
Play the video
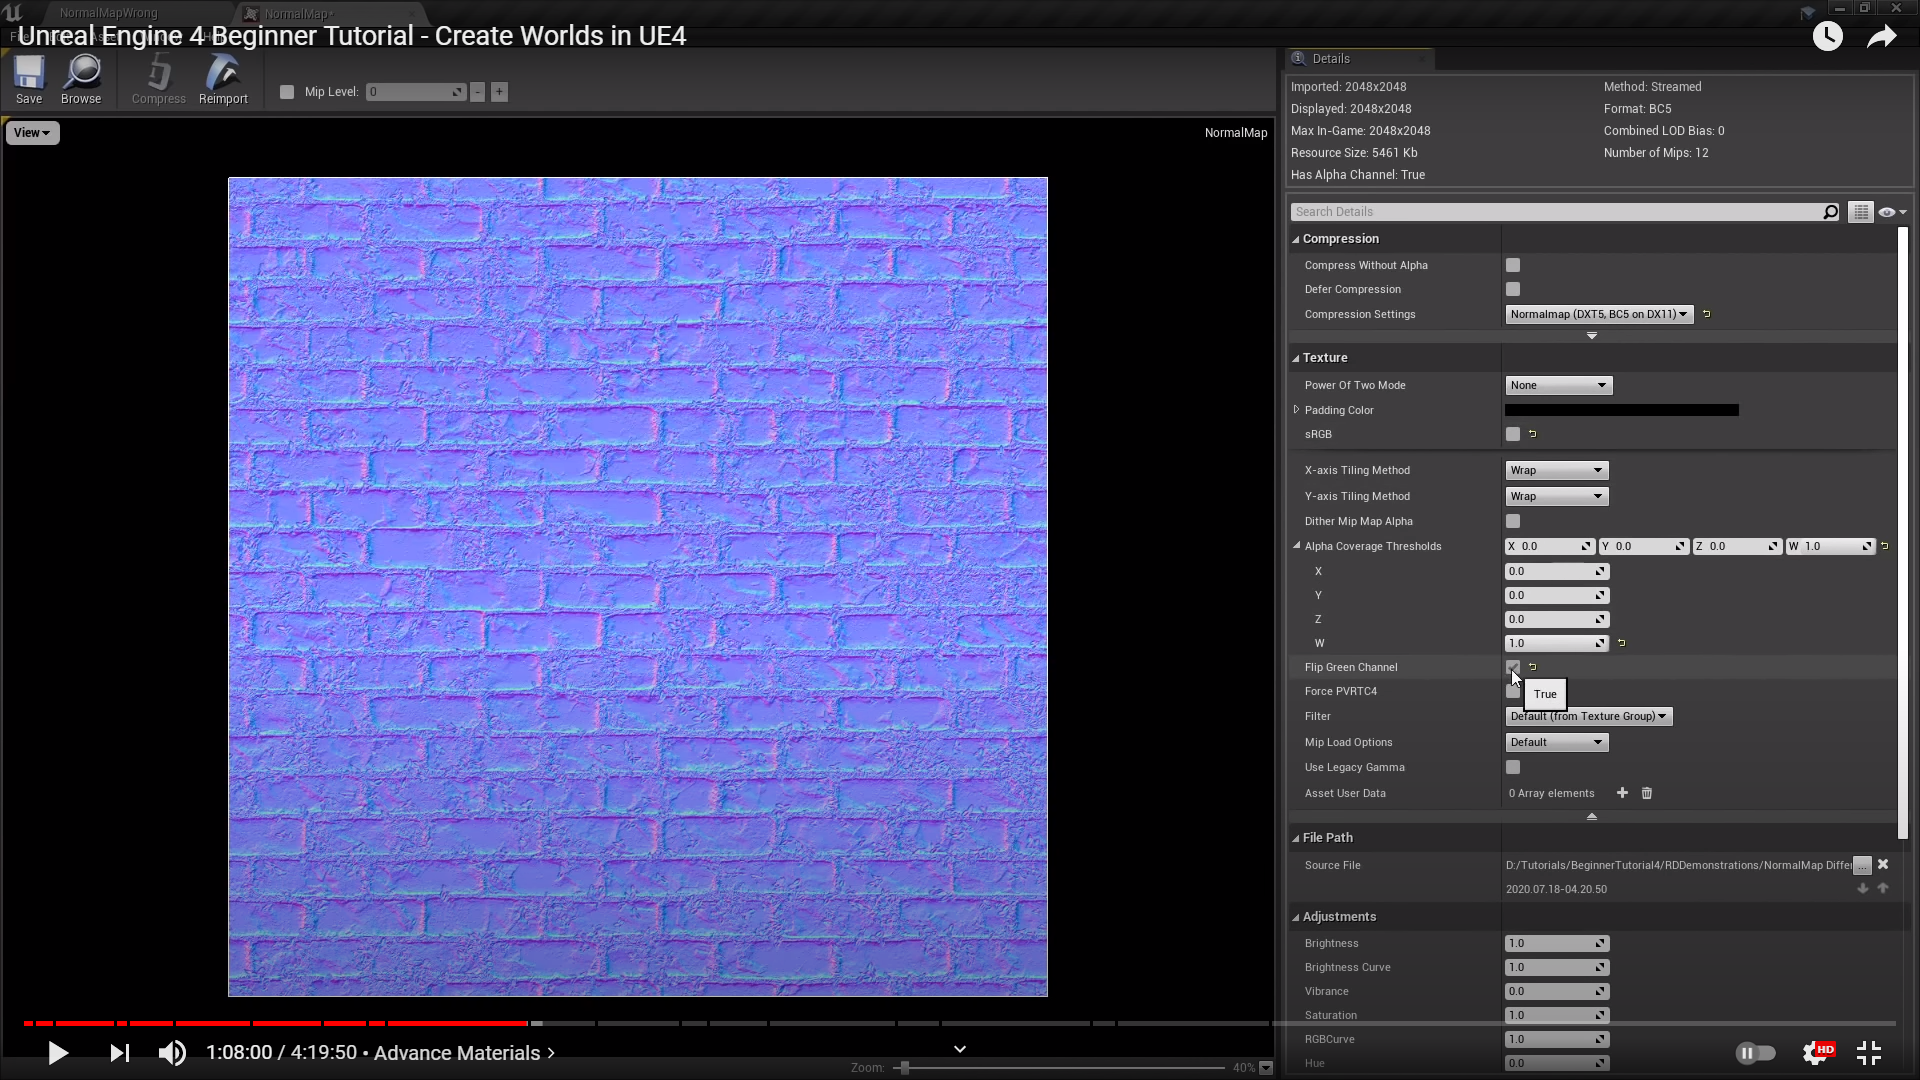58,1052
